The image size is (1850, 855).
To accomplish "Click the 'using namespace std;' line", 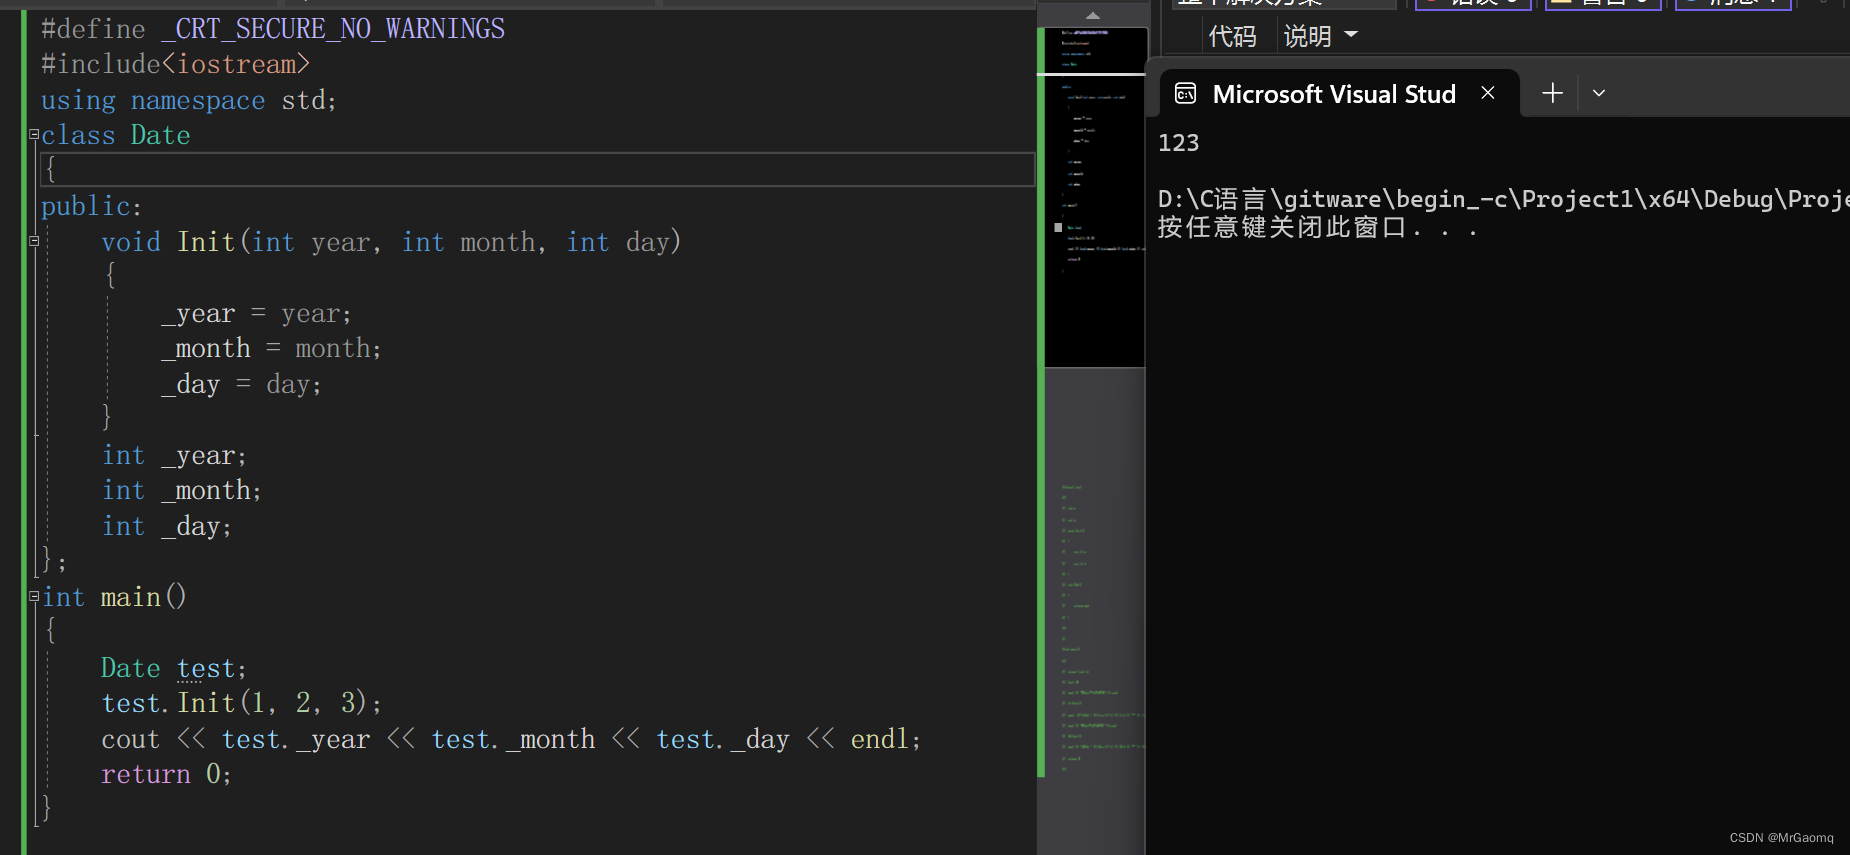I will pyautogui.click(x=189, y=100).
